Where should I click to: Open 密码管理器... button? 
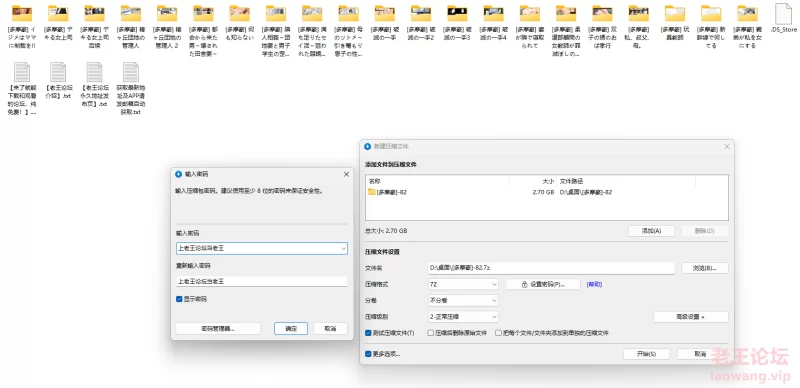click(x=218, y=329)
